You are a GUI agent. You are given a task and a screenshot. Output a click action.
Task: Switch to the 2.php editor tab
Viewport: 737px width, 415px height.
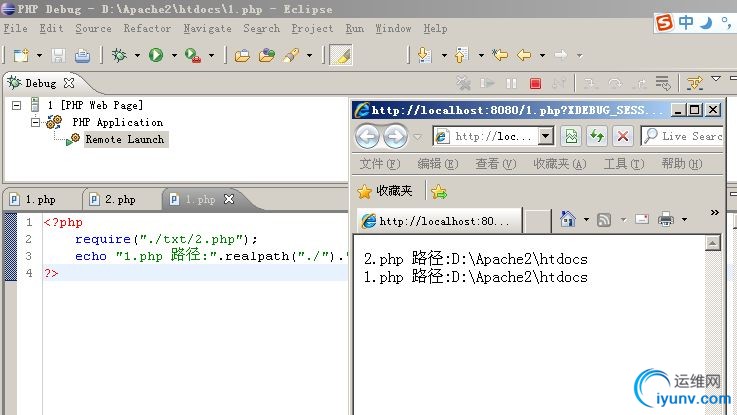[x=120, y=200]
